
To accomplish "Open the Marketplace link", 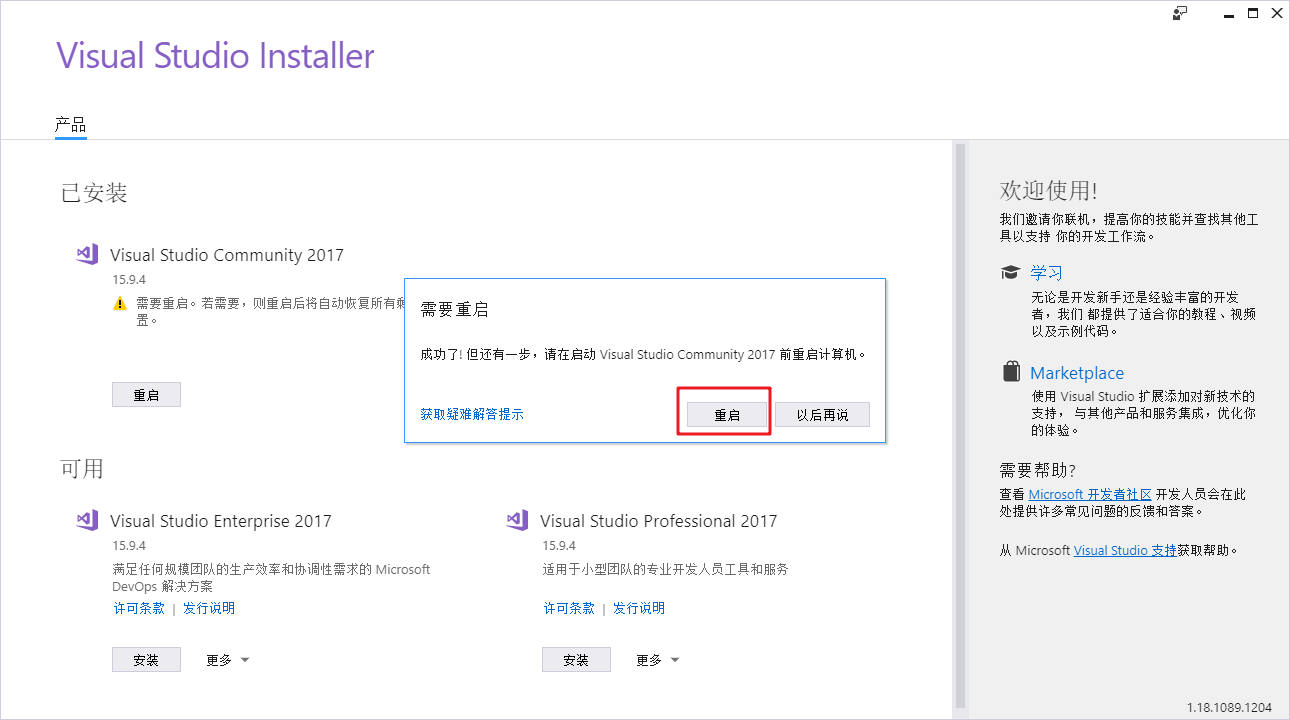I will (1077, 373).
